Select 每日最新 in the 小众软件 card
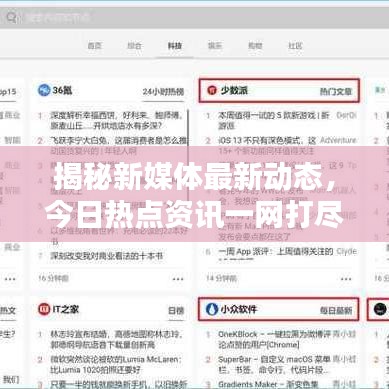The image size is (389, 389). tap(336, 311)
